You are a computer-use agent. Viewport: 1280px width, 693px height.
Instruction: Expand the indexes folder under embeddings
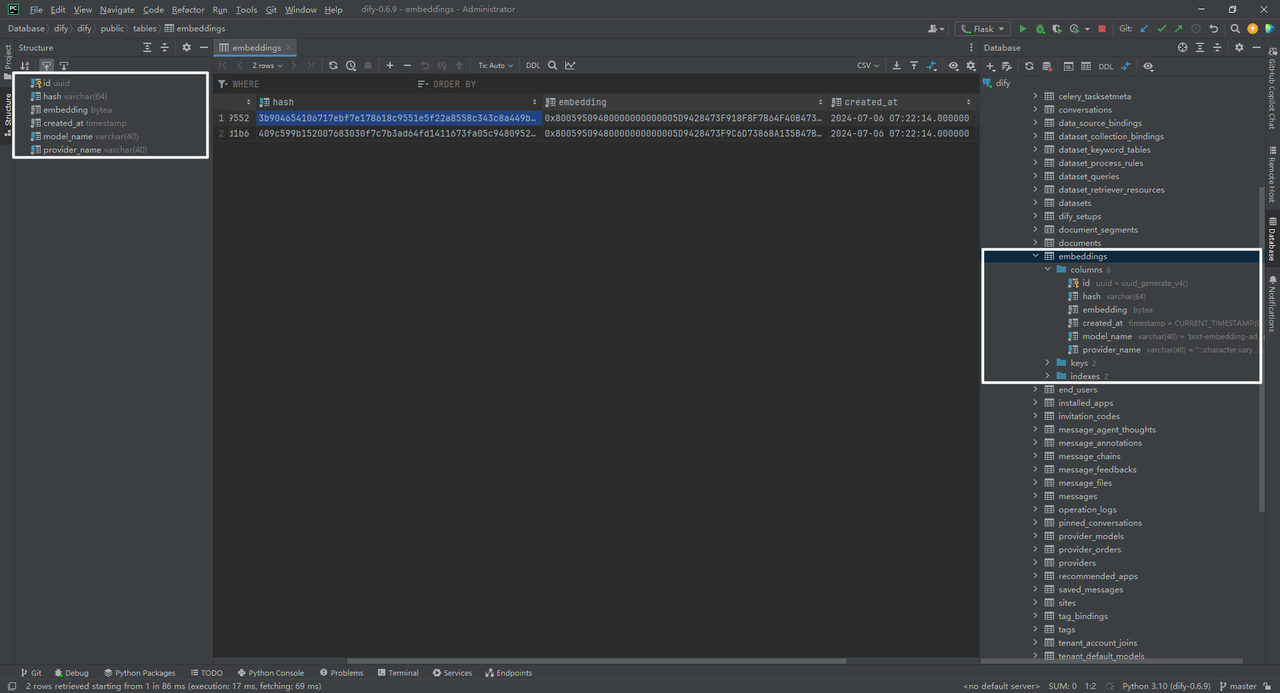click(x=1048, y=376)
